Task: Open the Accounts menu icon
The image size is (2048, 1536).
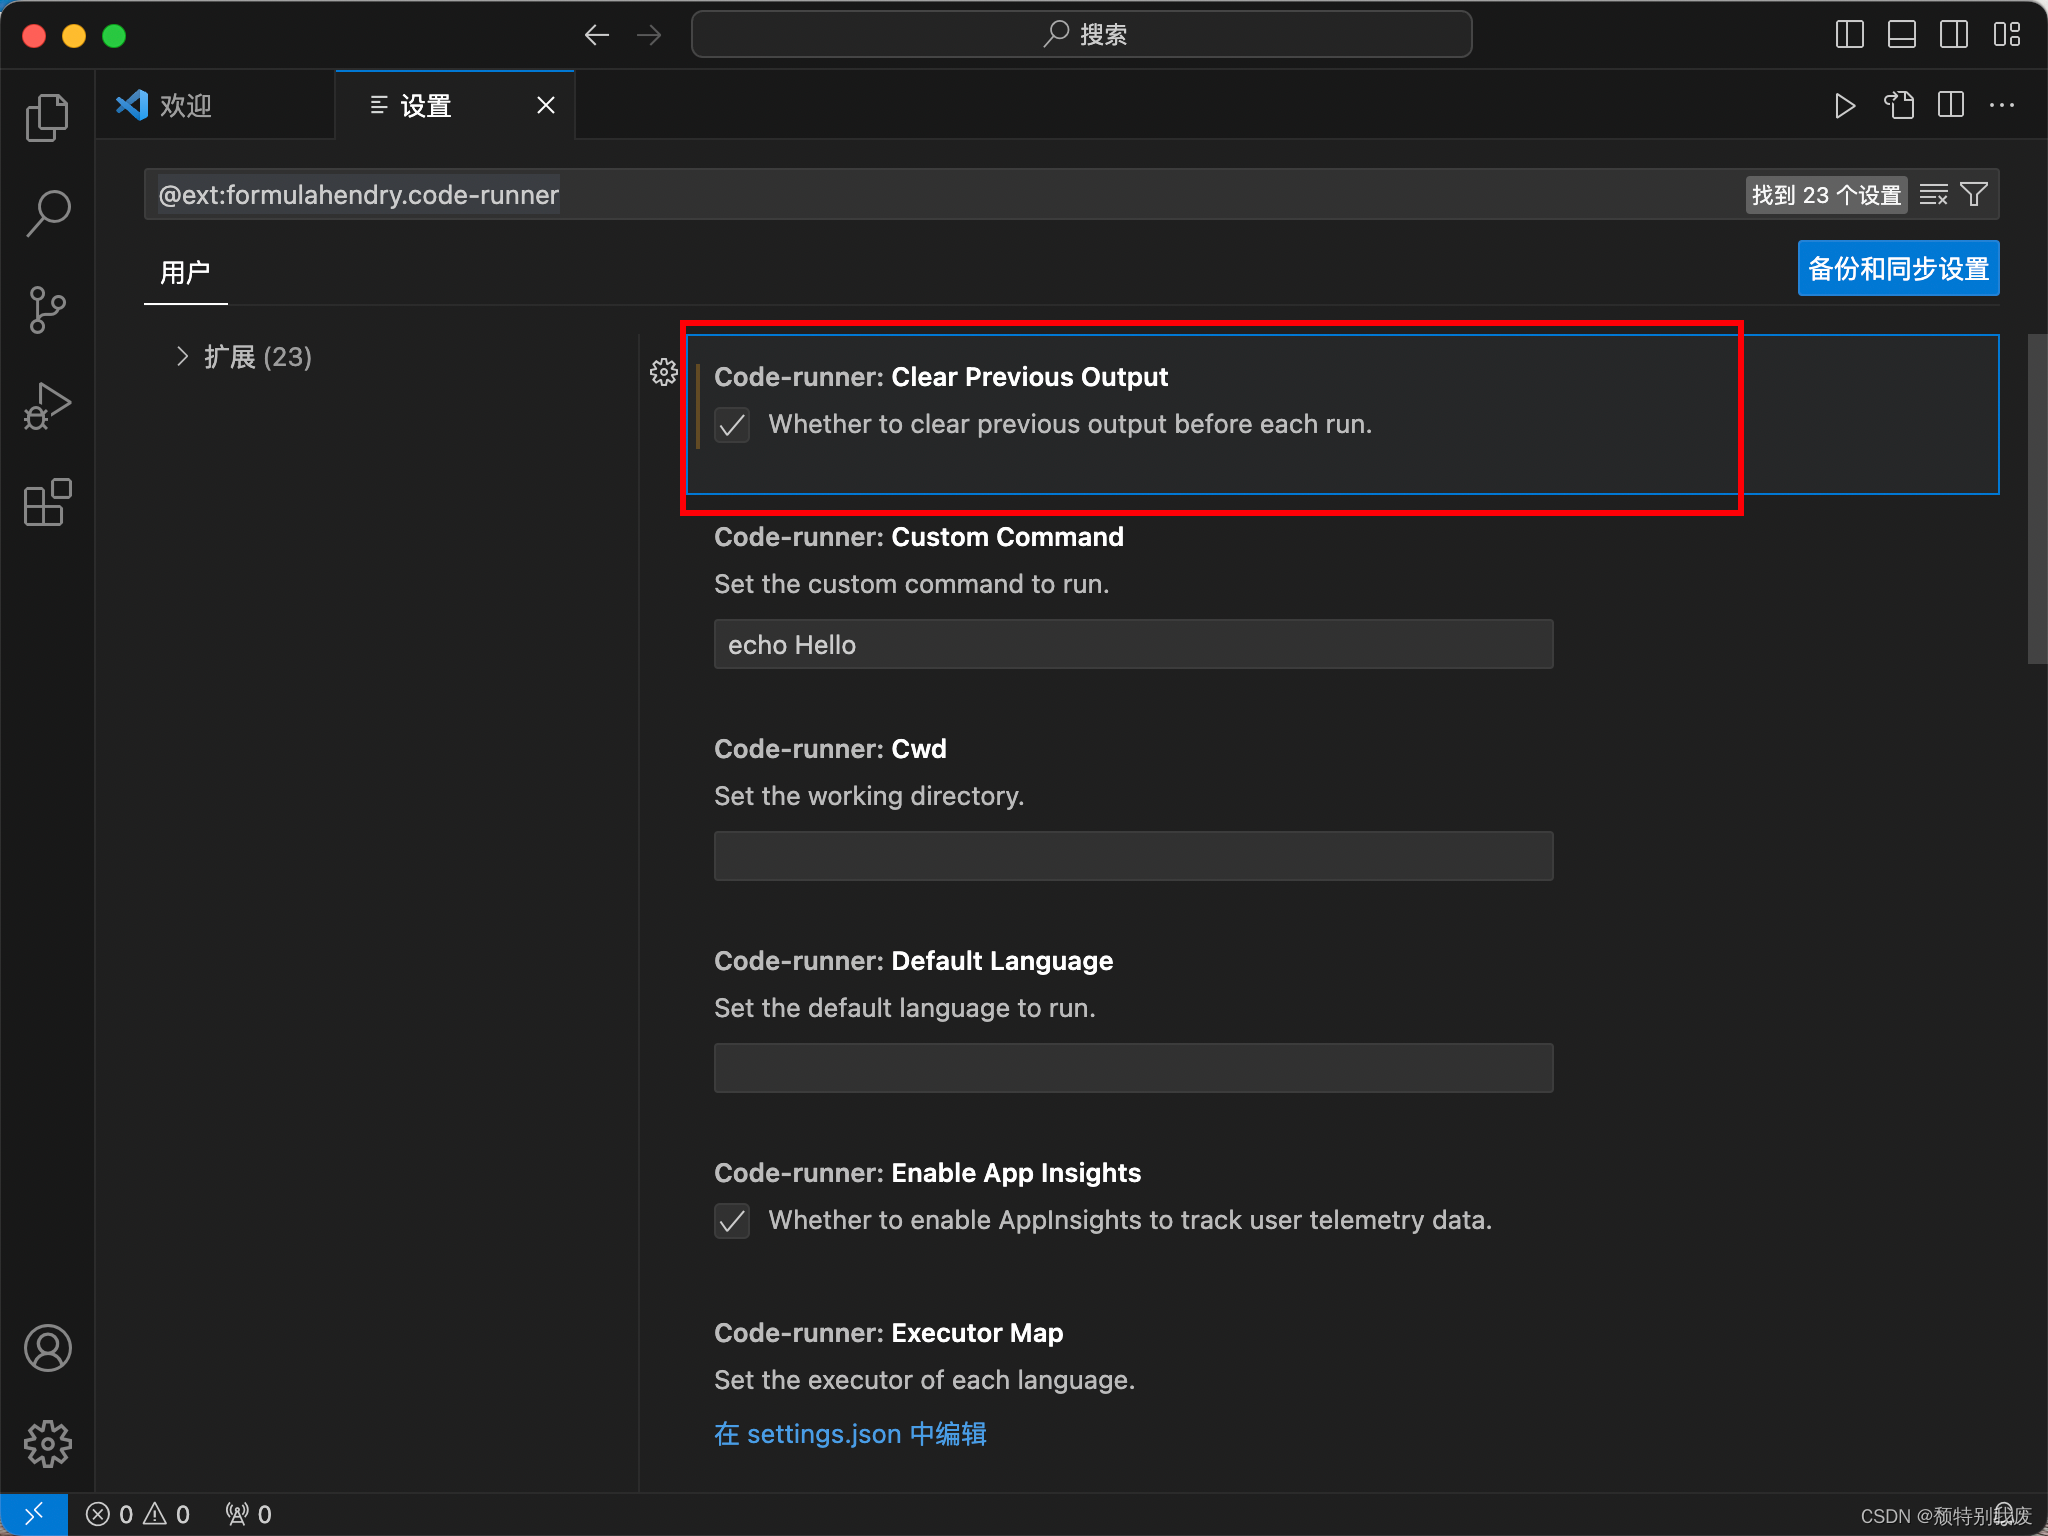Action: coord(47,1348)
